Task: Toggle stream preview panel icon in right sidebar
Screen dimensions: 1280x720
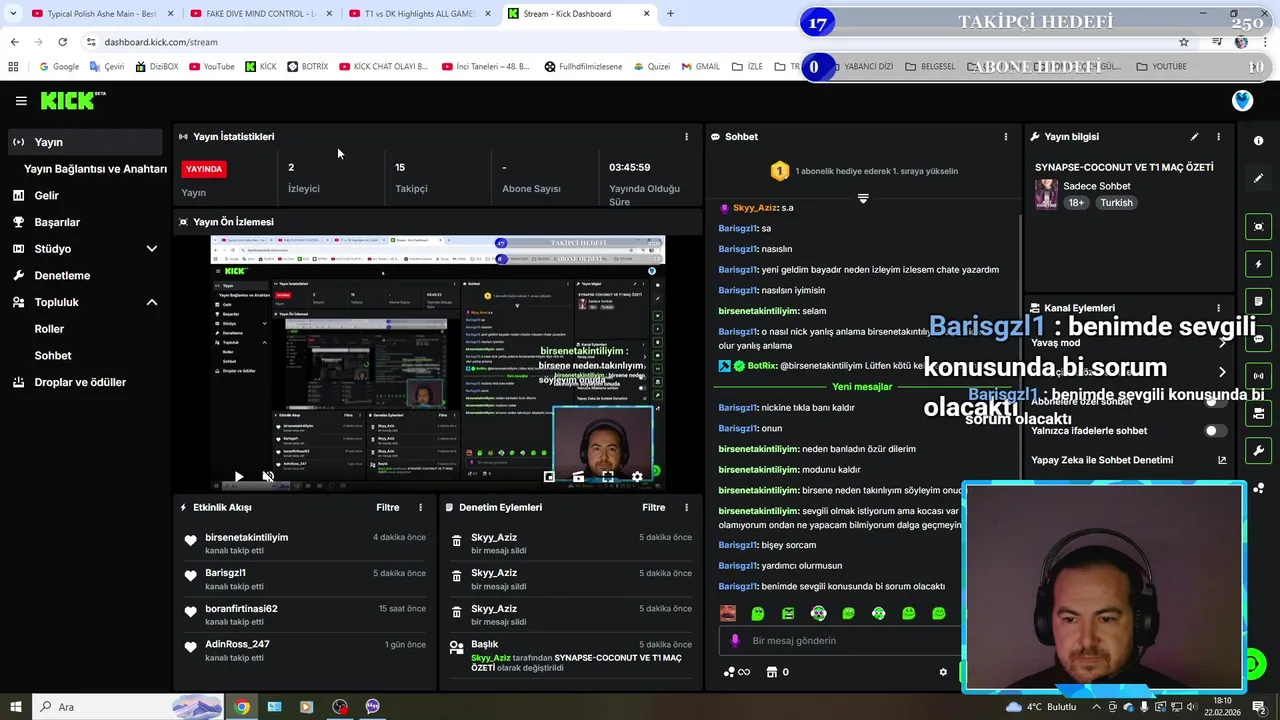Action: tap(1259, 227)
